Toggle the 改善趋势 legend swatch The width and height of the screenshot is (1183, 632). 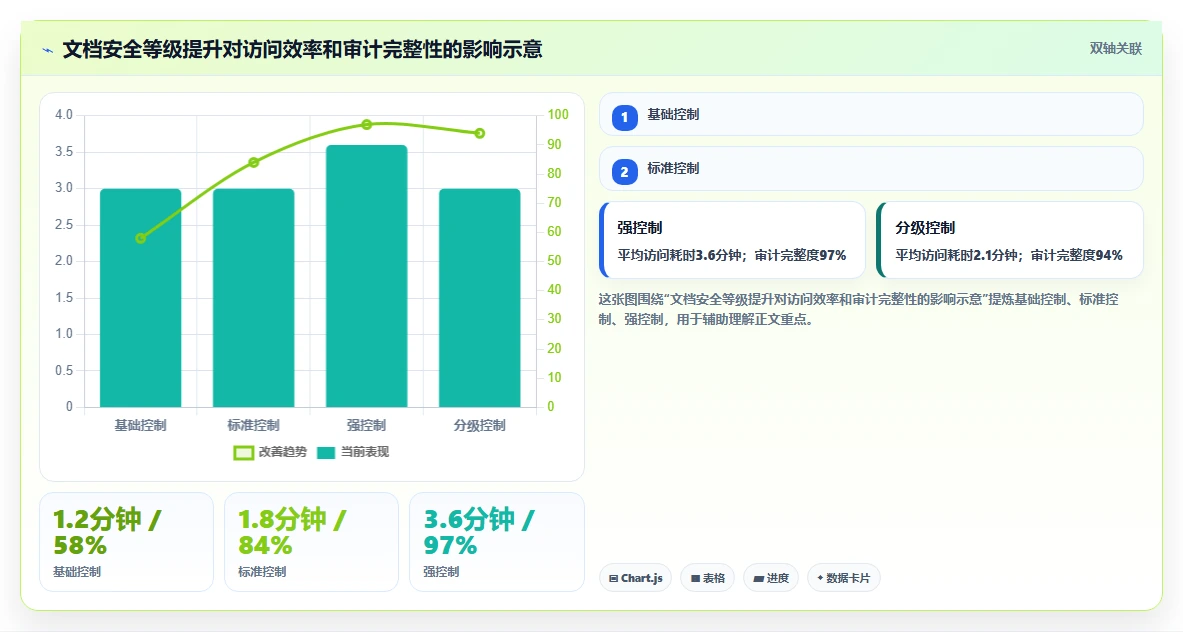coord(243,453)
